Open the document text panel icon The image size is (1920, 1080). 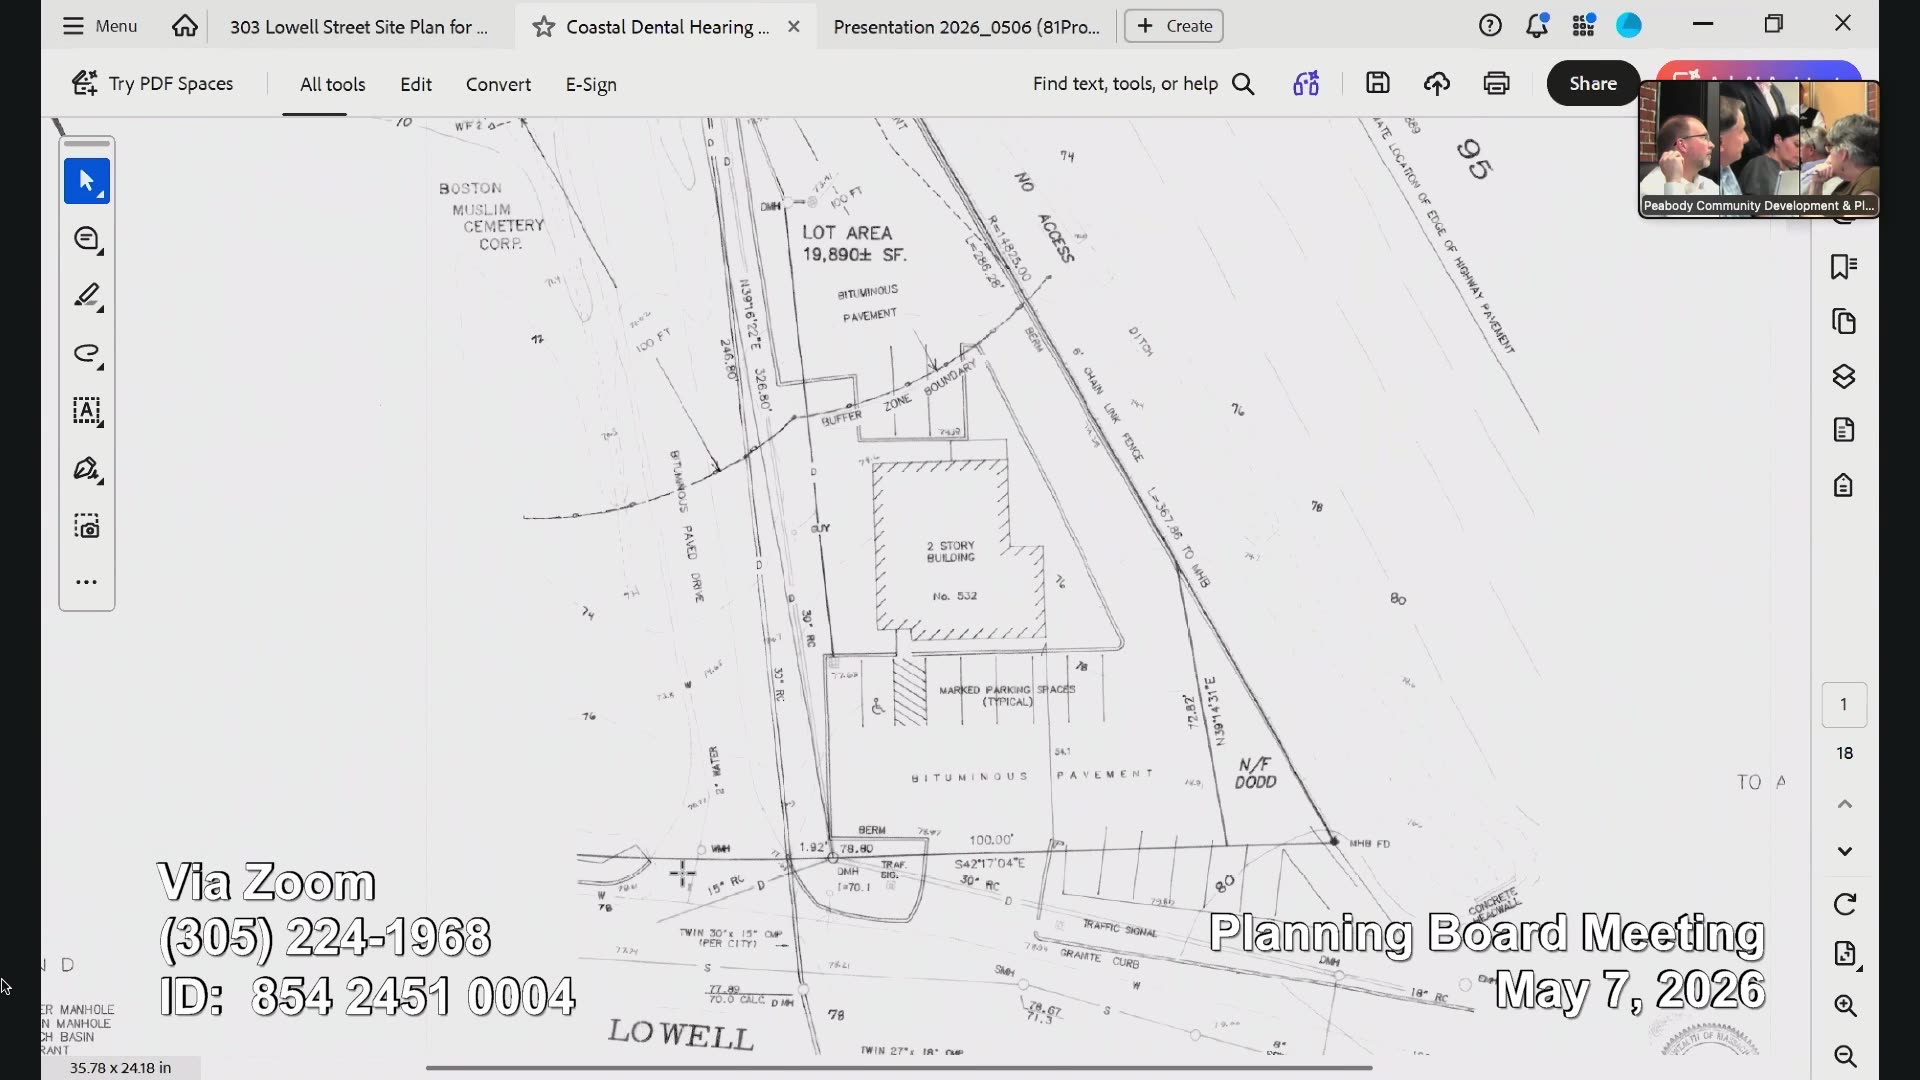pyautogui.click(x=1844, y=430)
